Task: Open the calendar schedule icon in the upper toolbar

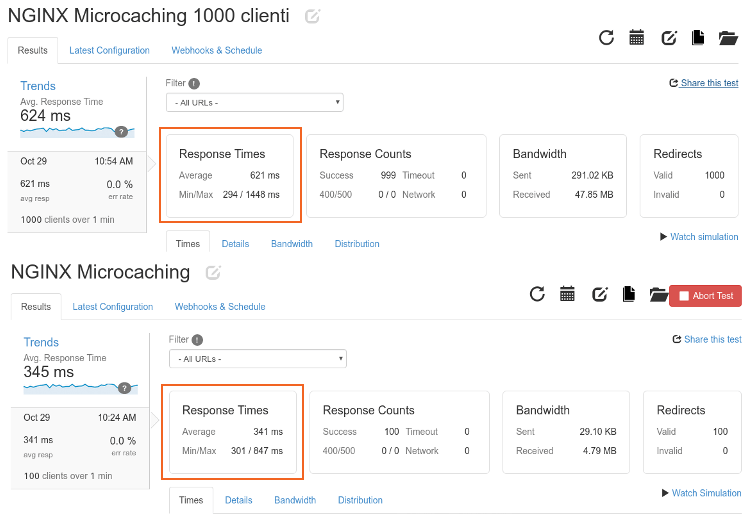Action: [x=637, y=37]
